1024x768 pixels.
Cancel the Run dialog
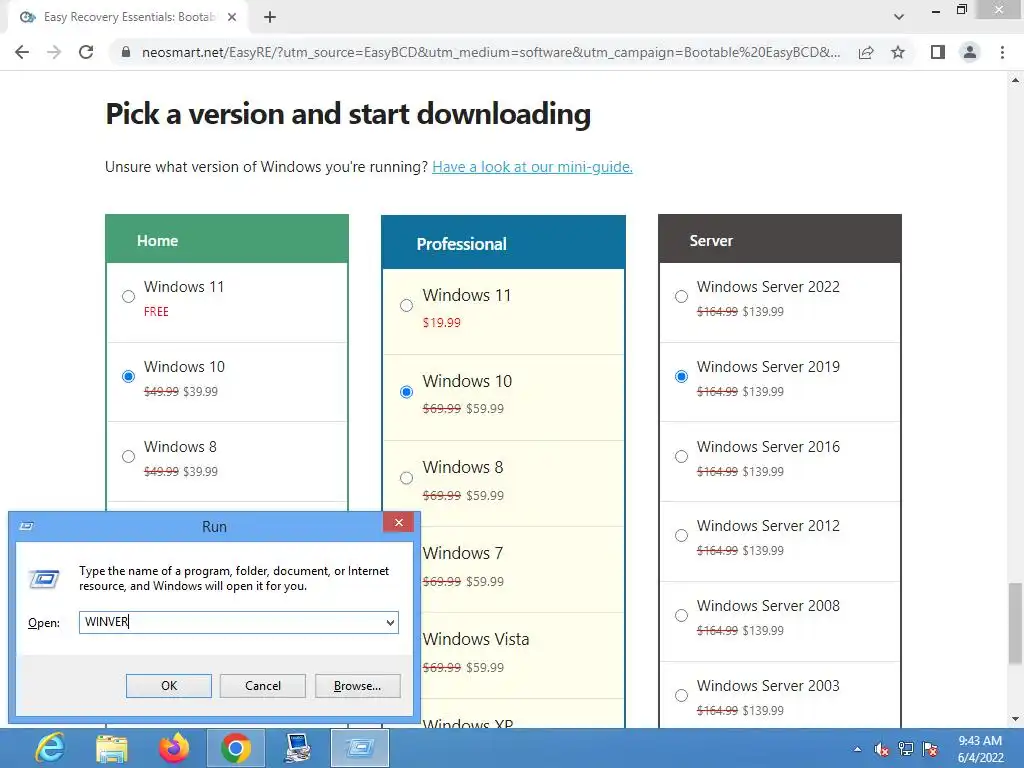pyautogui.click(x=263, y=686)
